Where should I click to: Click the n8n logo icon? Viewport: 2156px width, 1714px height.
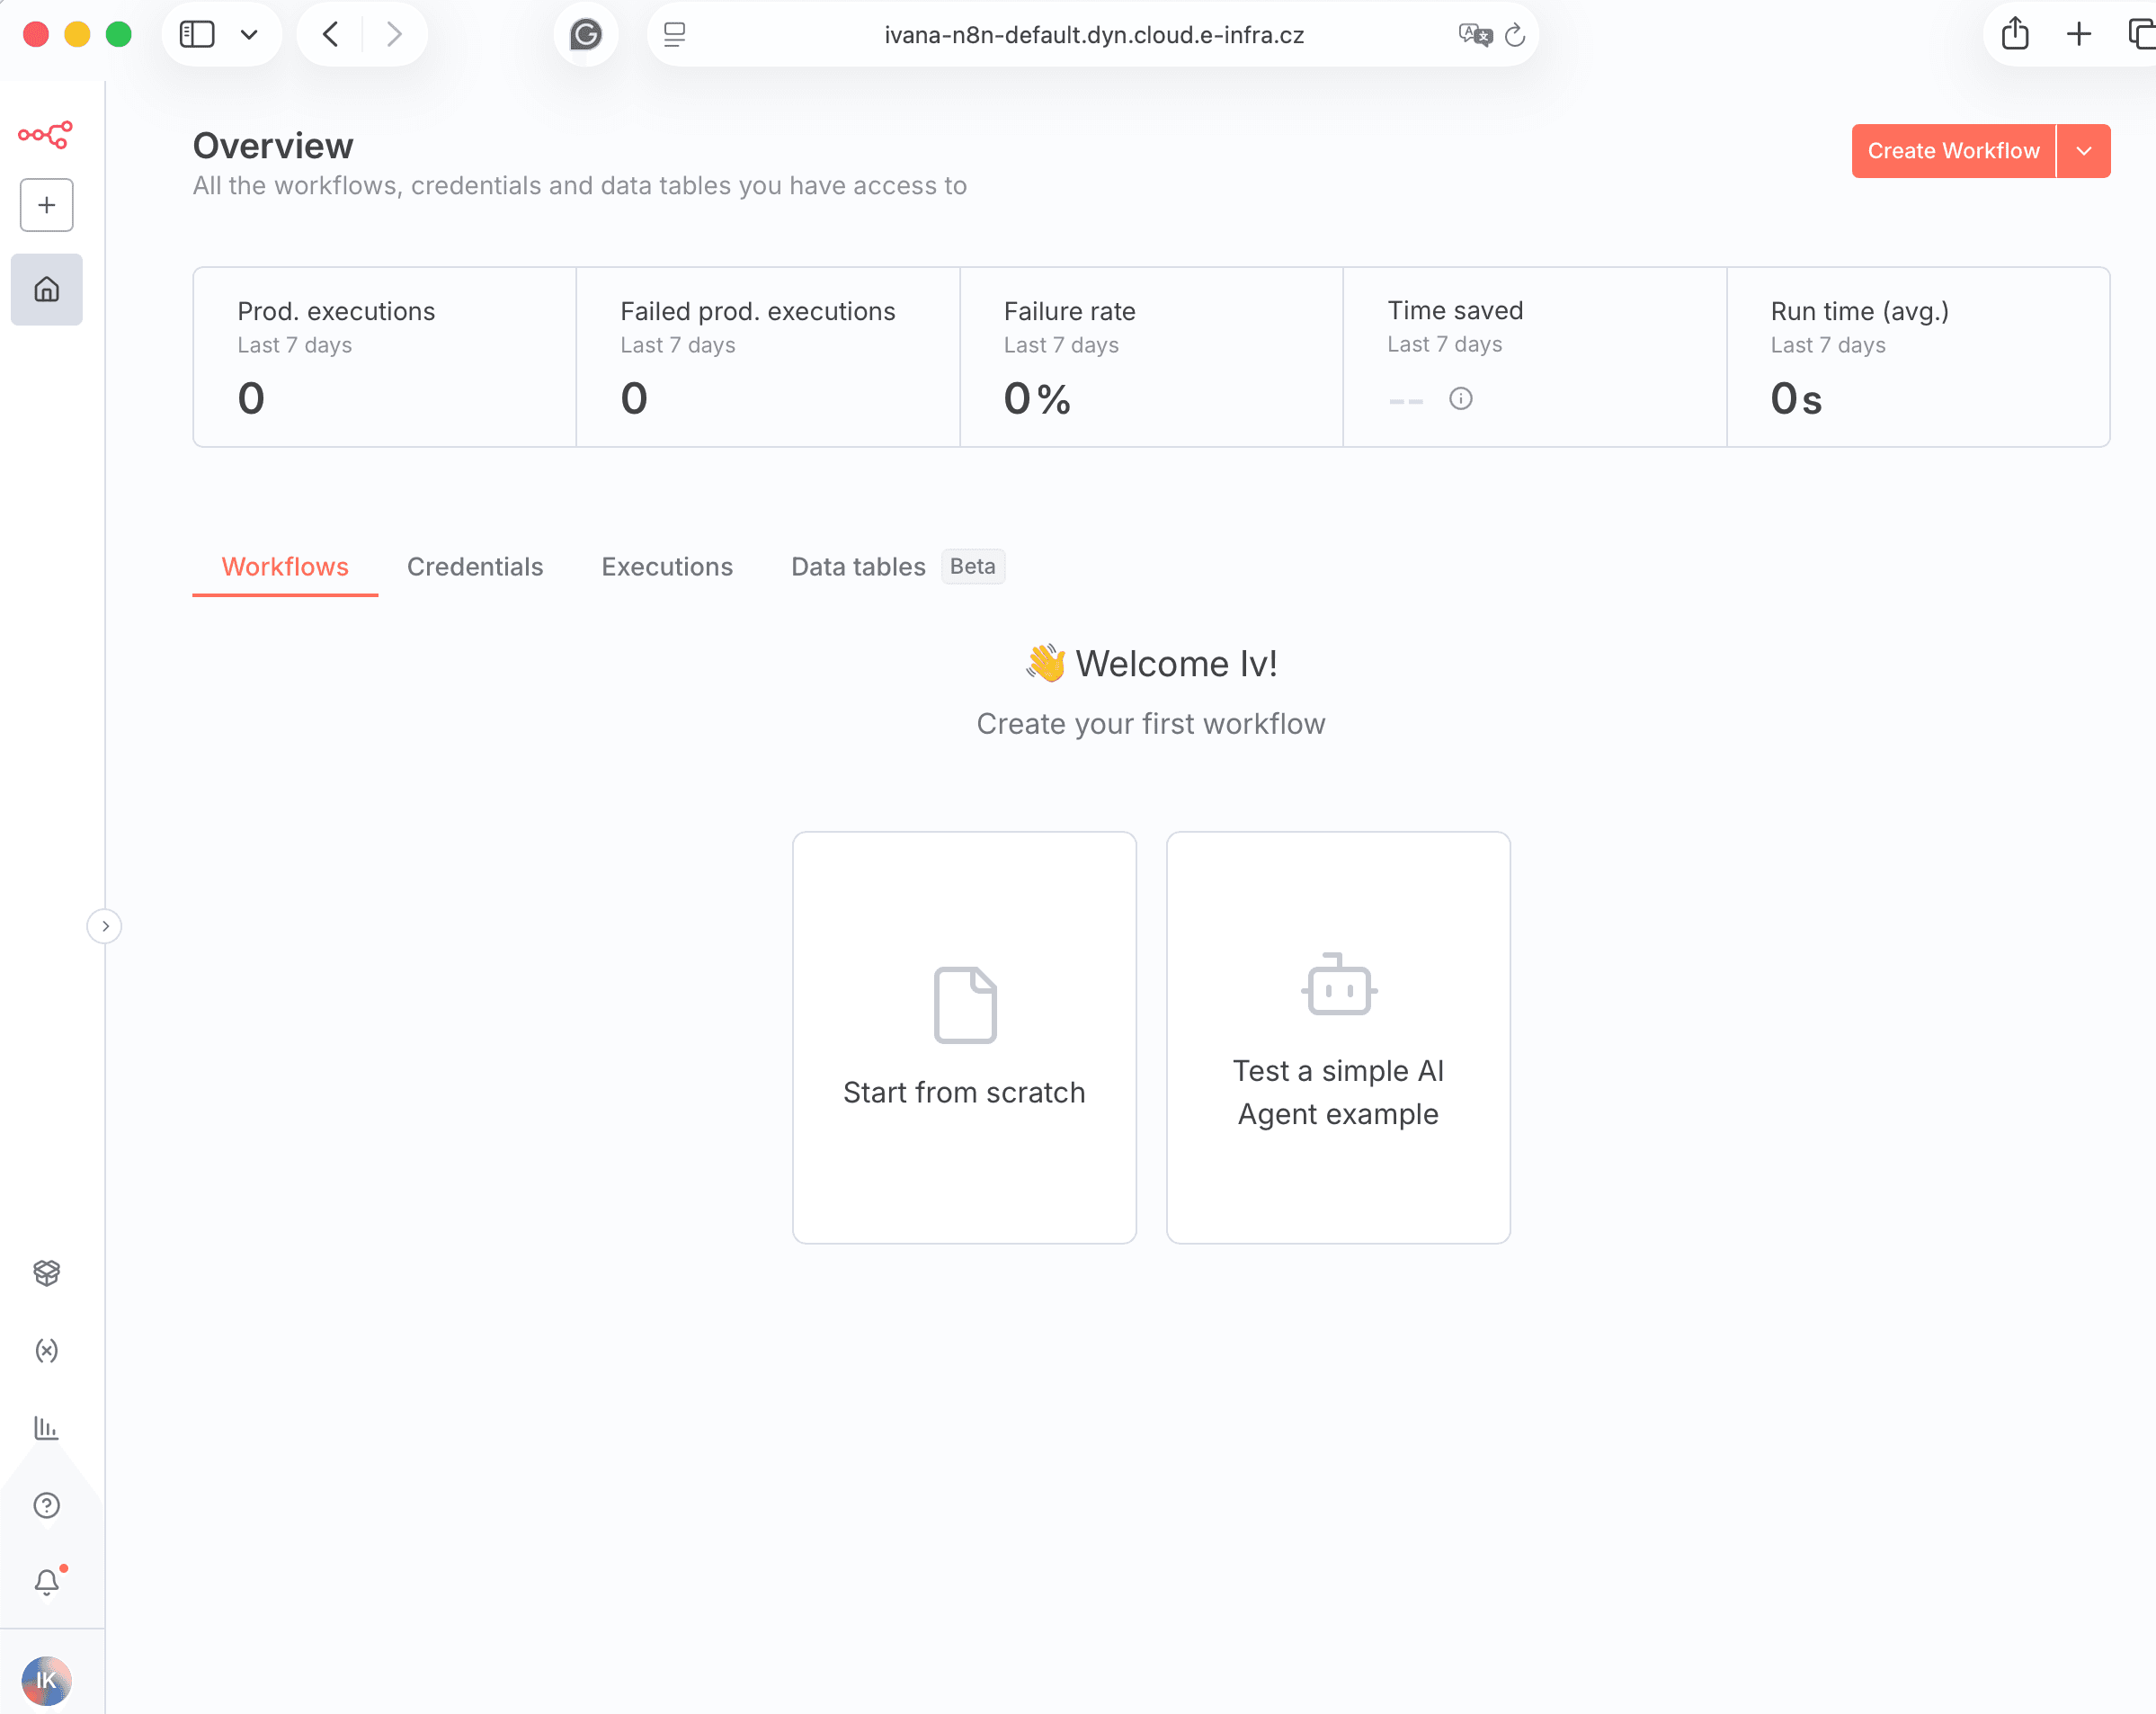45,134
